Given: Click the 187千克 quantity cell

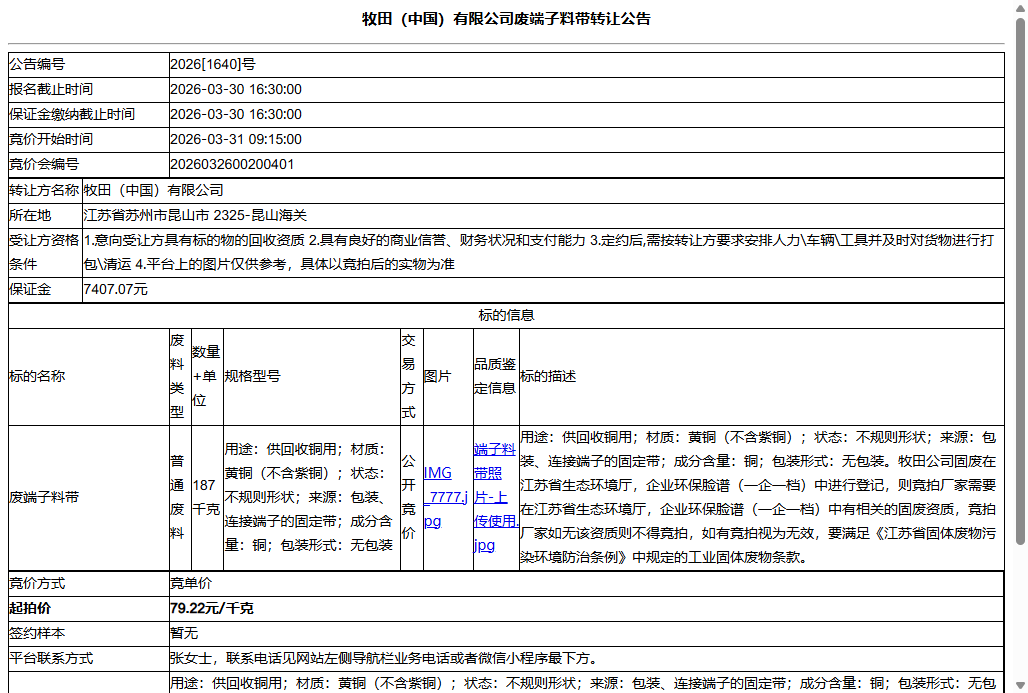Looking at the screenshot, I should pyautogui.click(x=203, y=496).
